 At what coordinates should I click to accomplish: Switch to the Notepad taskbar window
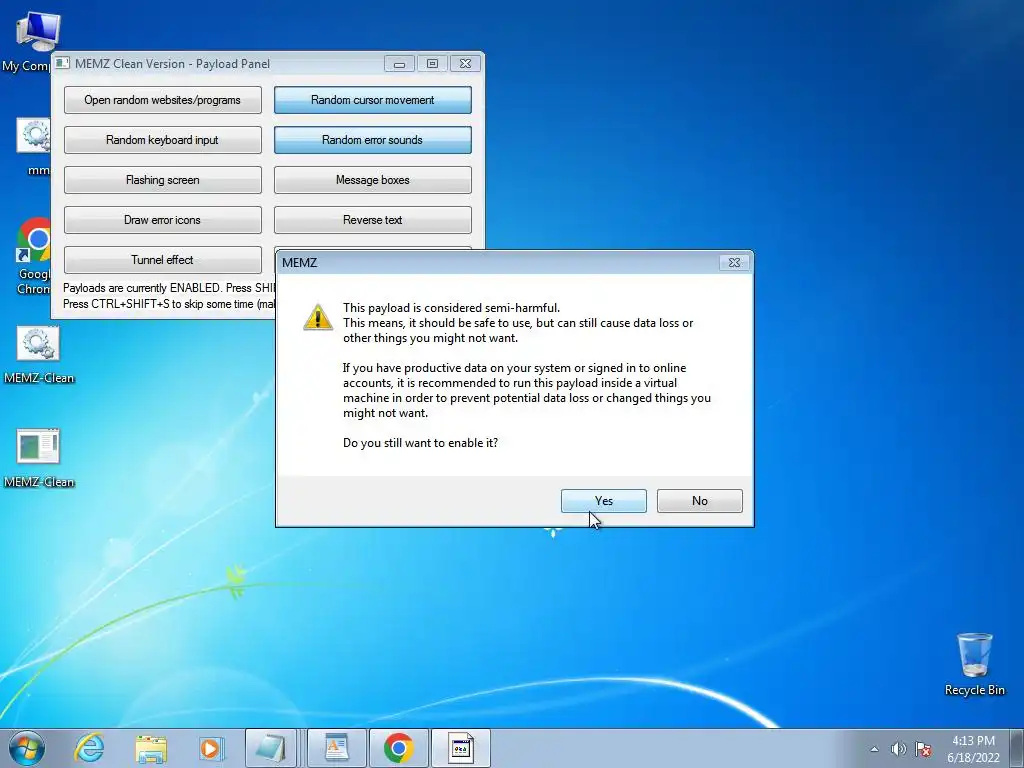[271, 748]
